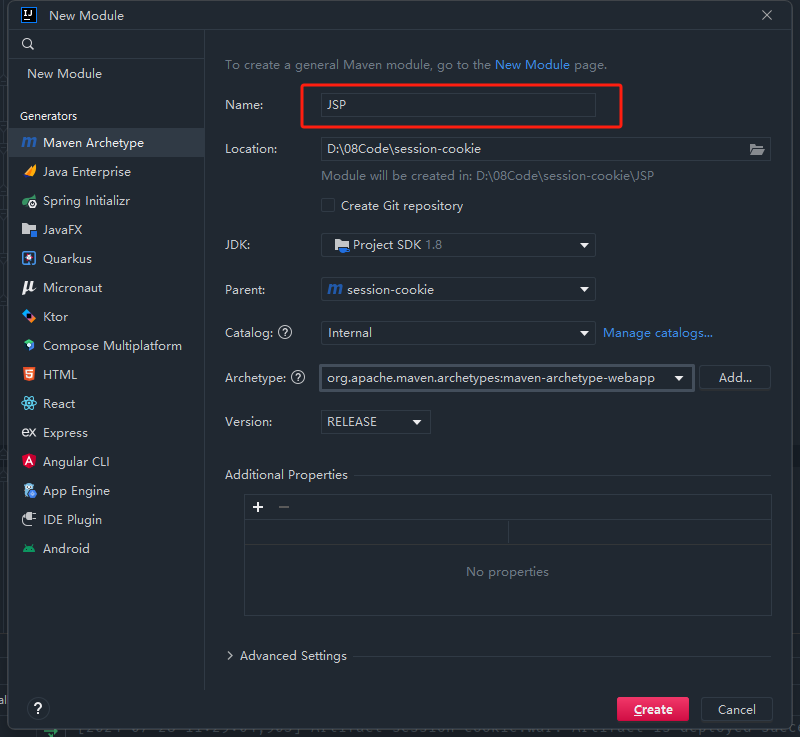Pick the JavaFX generator
Viewport: 800px width, 737px height.
coord(106,230)
